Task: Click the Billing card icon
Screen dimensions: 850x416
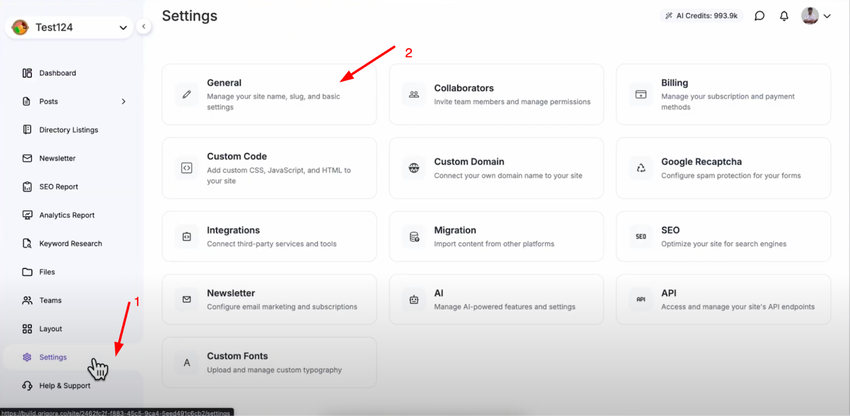Action: click(641, 94)
